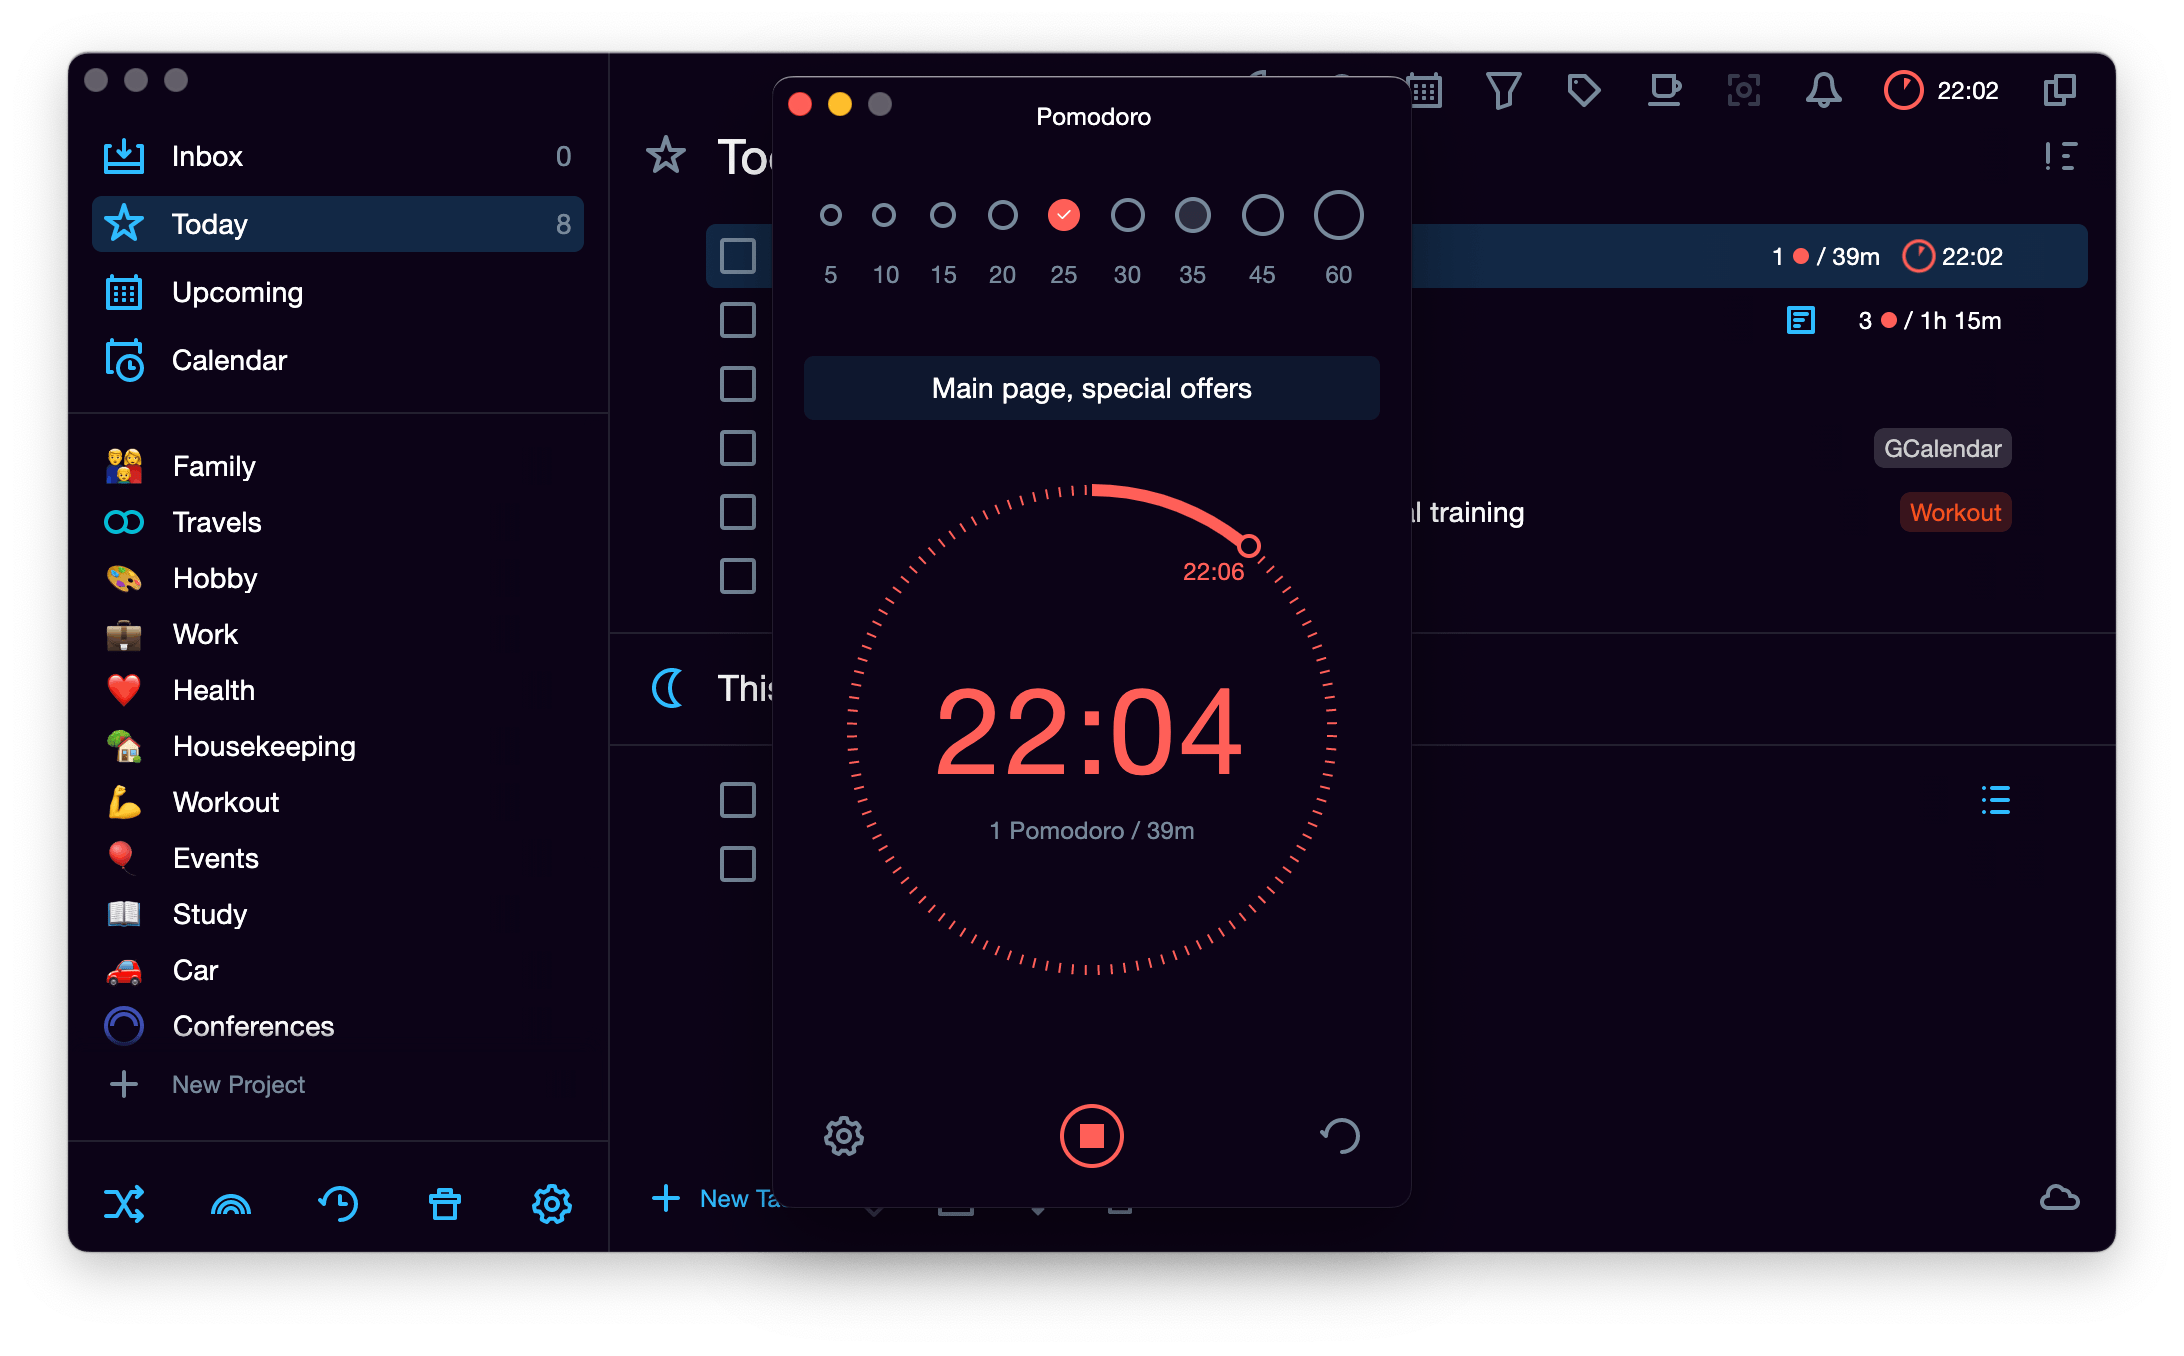Open the Travels project

click(338, 522)
